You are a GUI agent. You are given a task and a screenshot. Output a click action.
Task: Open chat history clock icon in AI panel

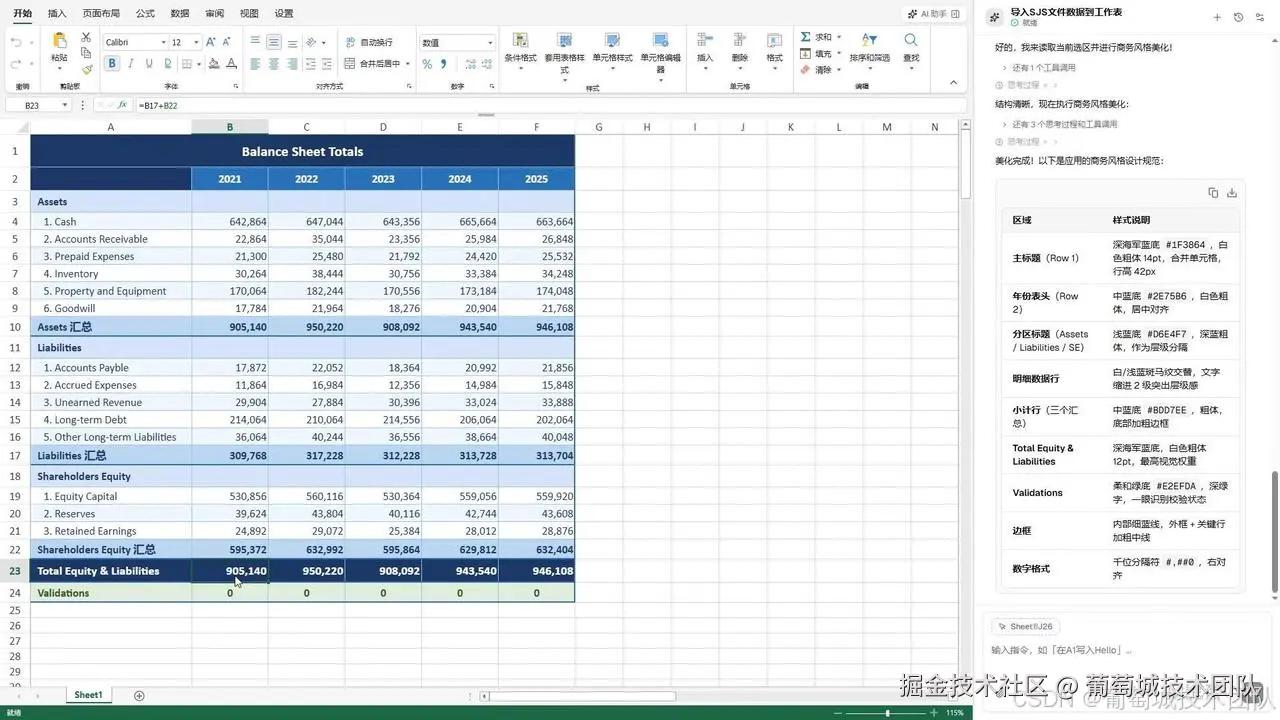click(x=1238, y=17)
